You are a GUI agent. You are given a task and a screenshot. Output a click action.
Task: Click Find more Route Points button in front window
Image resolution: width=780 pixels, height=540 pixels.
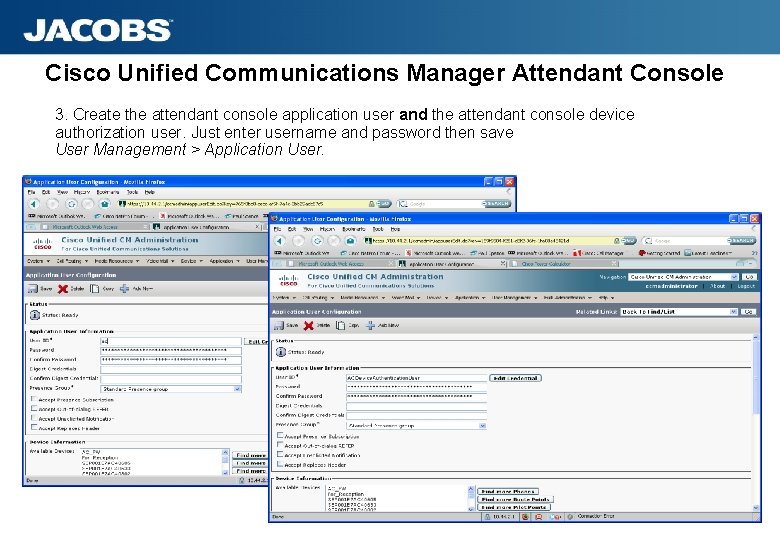(515, 499)
